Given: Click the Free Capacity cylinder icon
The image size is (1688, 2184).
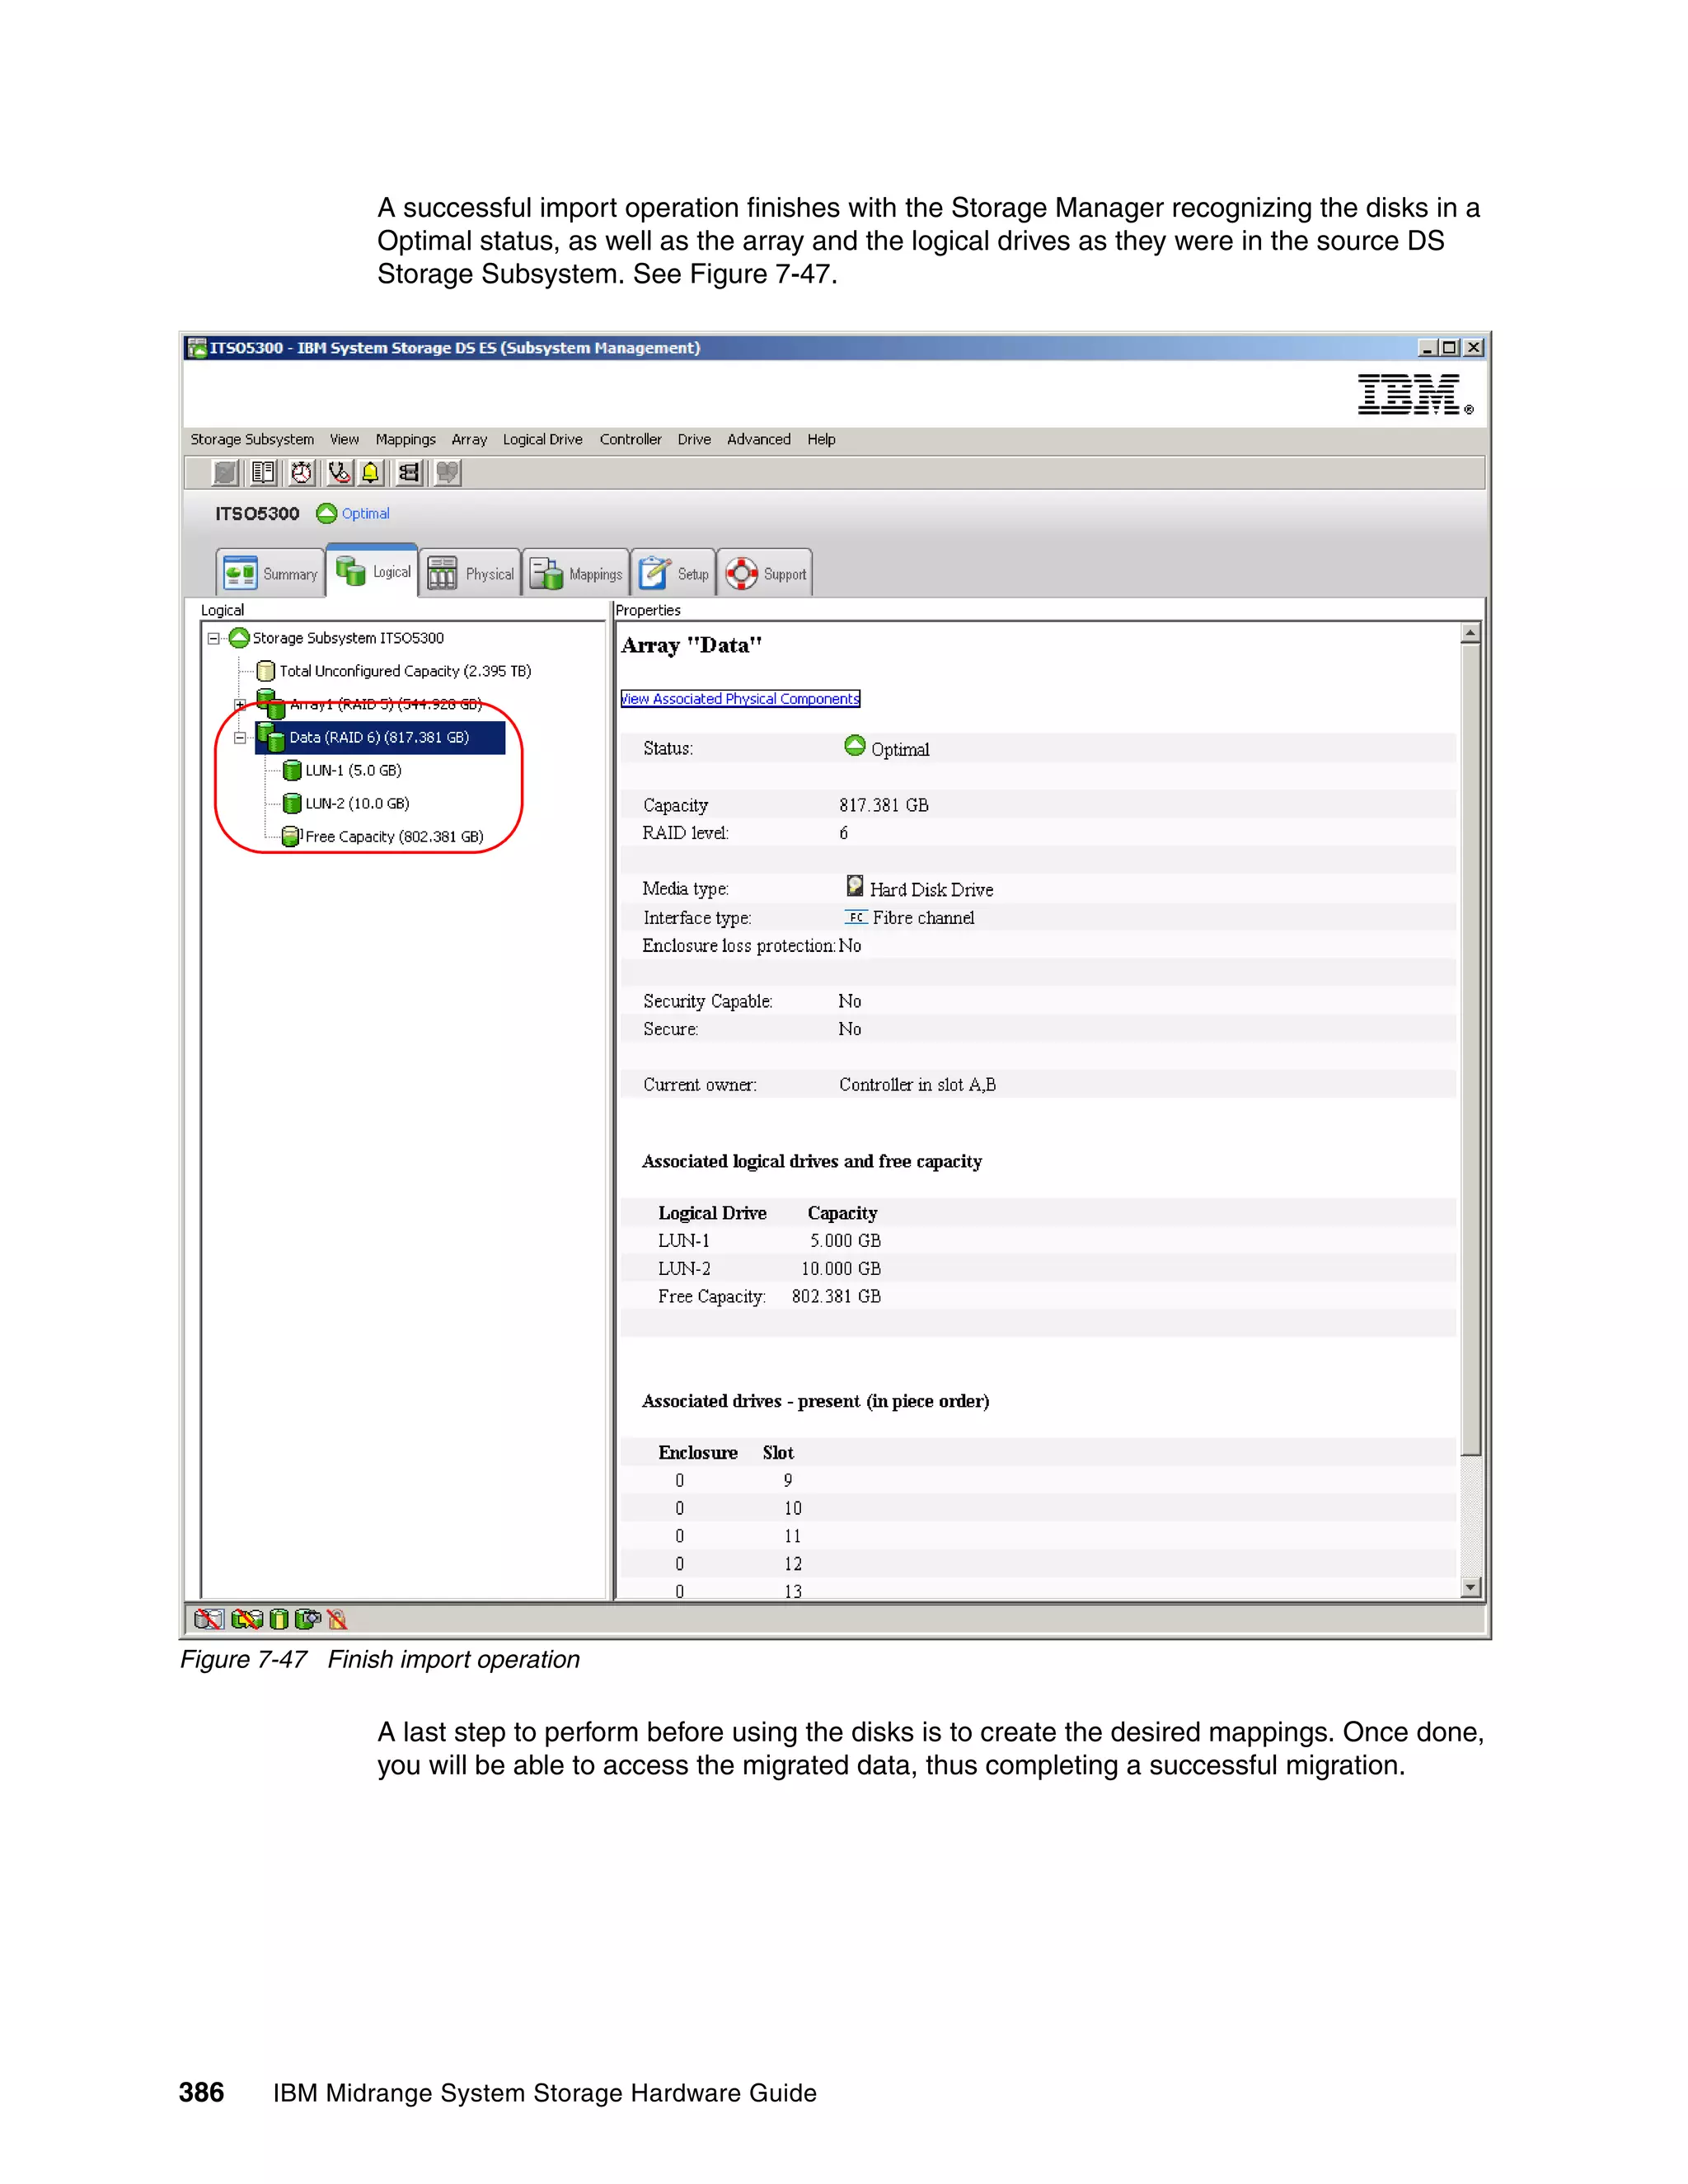Looking at the screenshot, I should [291, 836].
